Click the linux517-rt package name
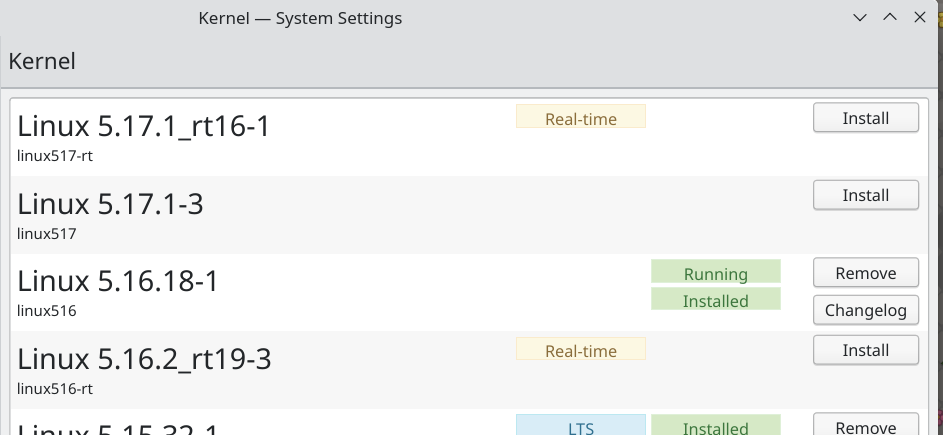This screenshot has width=943, height=435. pos(55,156)
